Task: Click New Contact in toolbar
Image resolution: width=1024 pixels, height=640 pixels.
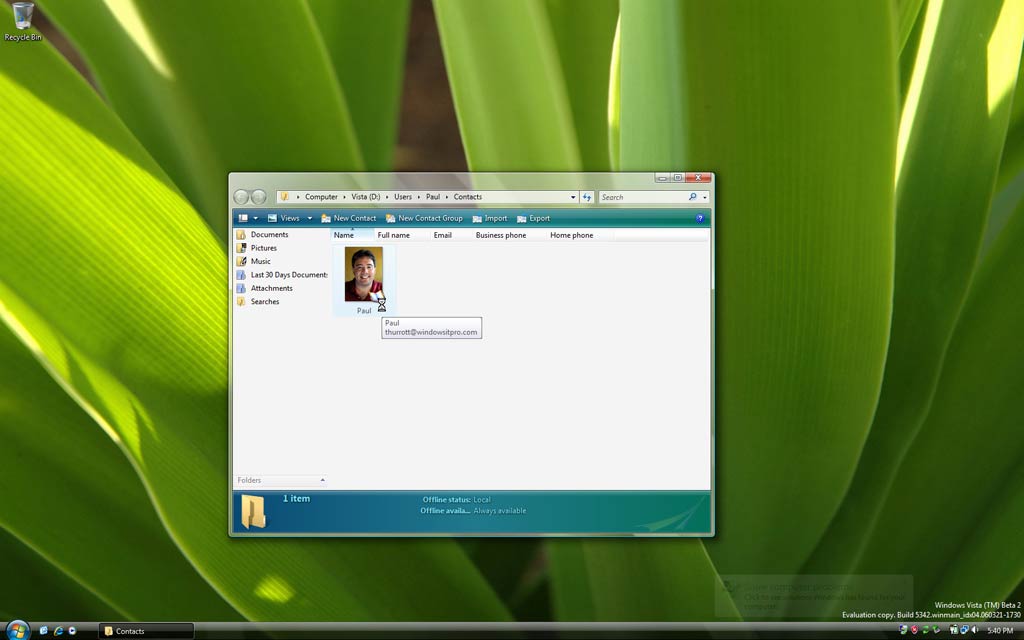Action: (349, 218)
